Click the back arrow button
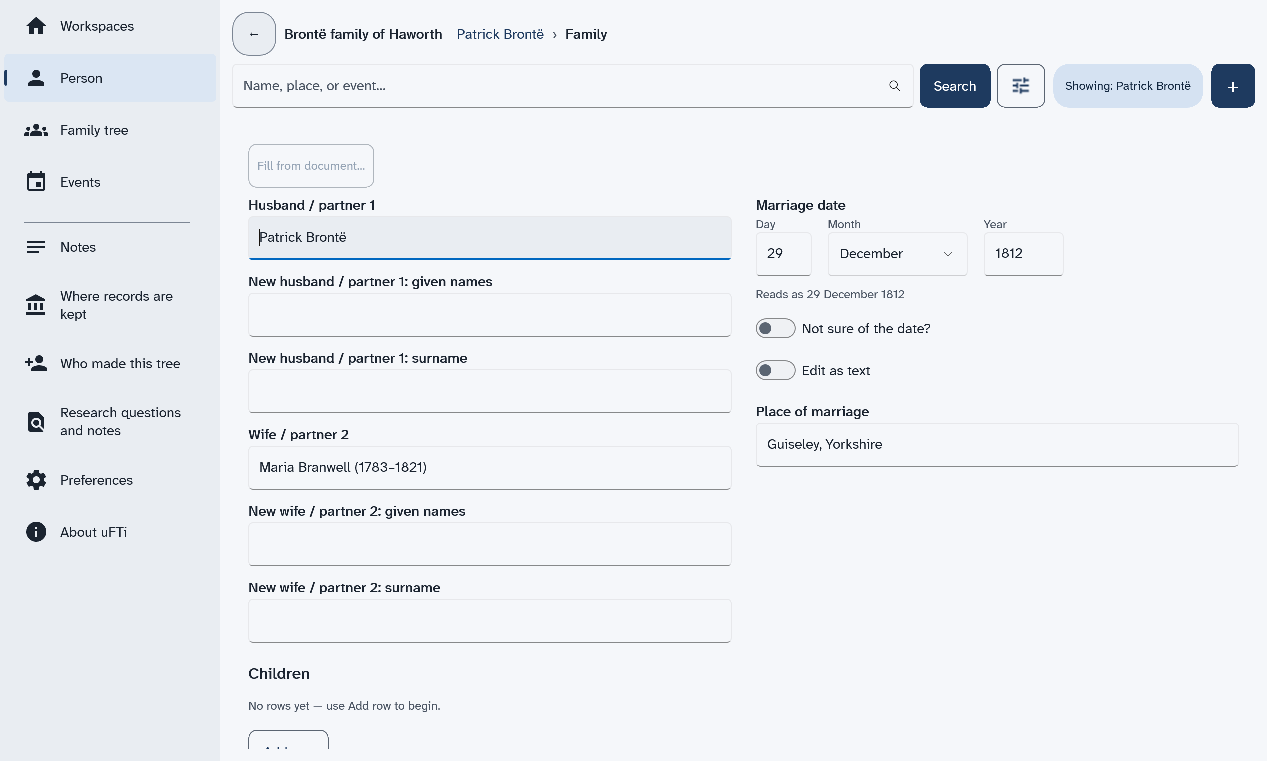Image resolution: width=1267 pixels, height=761 pixels. [254, 34]
